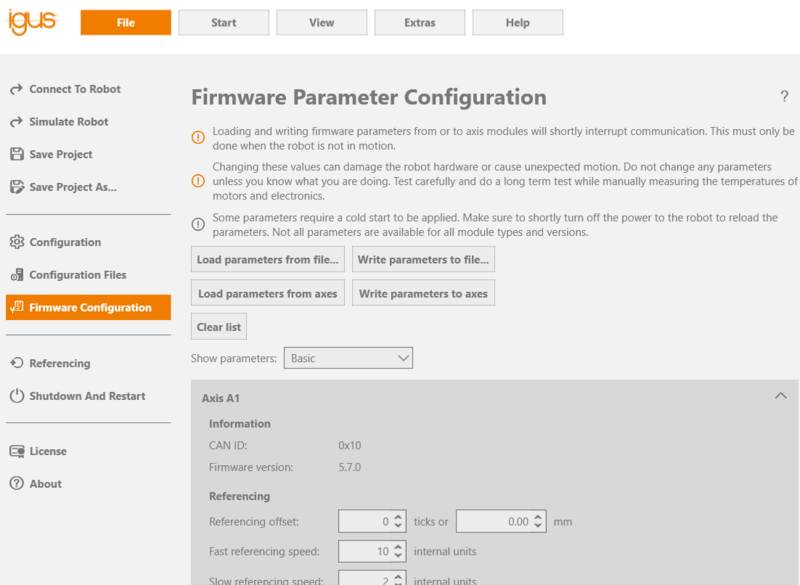Select the Firmware Configuration sidebar entry
The width and height of the screenshot is (800, 585).
coord(88,307)
